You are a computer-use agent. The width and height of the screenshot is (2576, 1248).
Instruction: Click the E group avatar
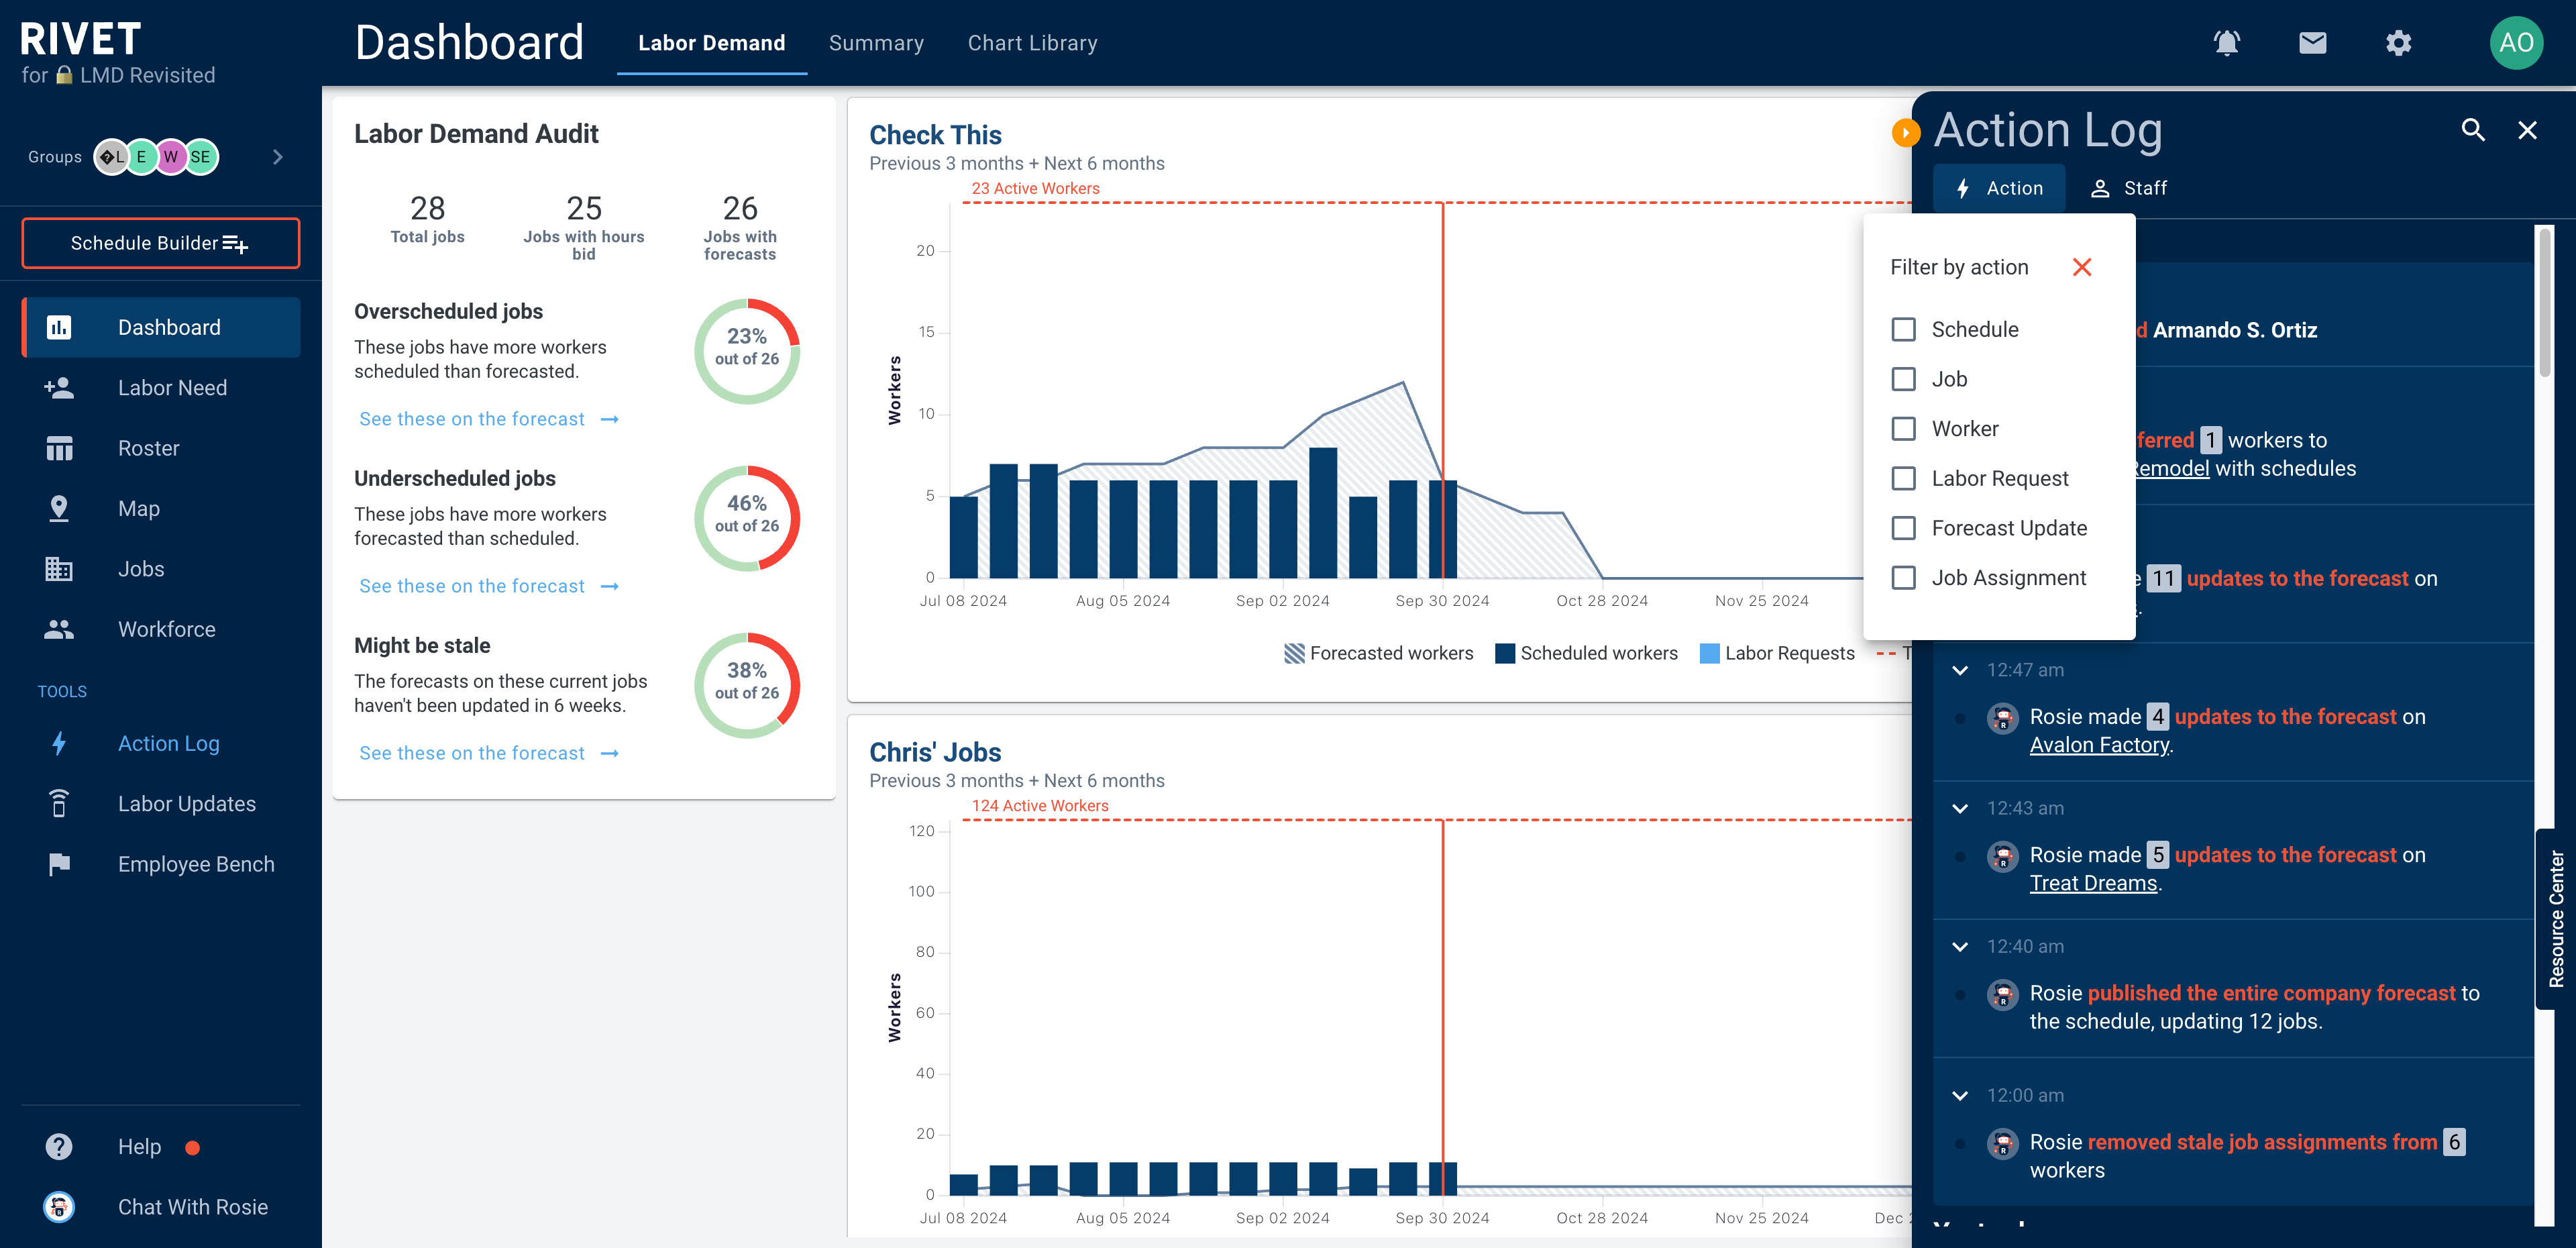tap(141, 157)
